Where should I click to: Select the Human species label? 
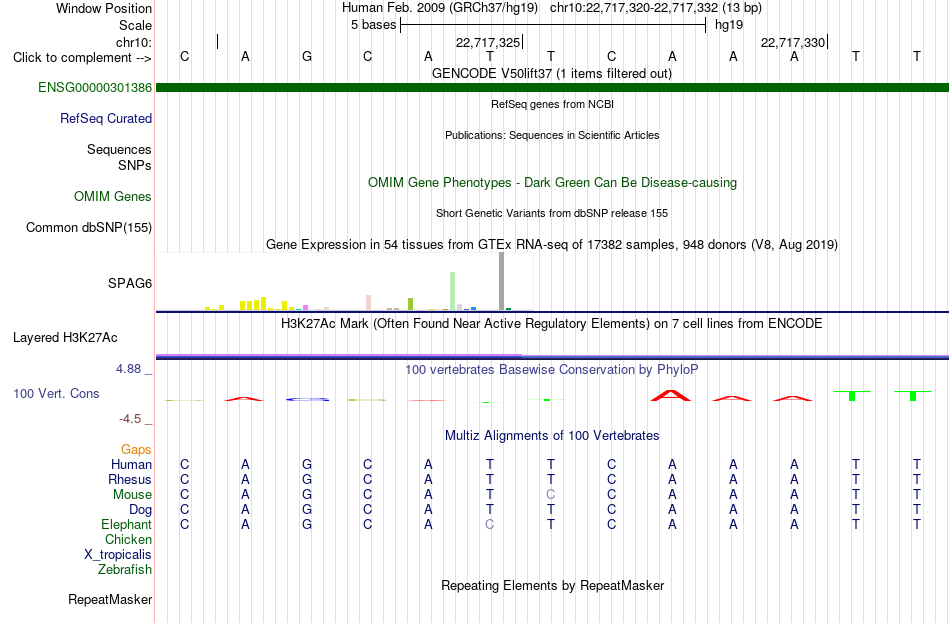[131, 464]
